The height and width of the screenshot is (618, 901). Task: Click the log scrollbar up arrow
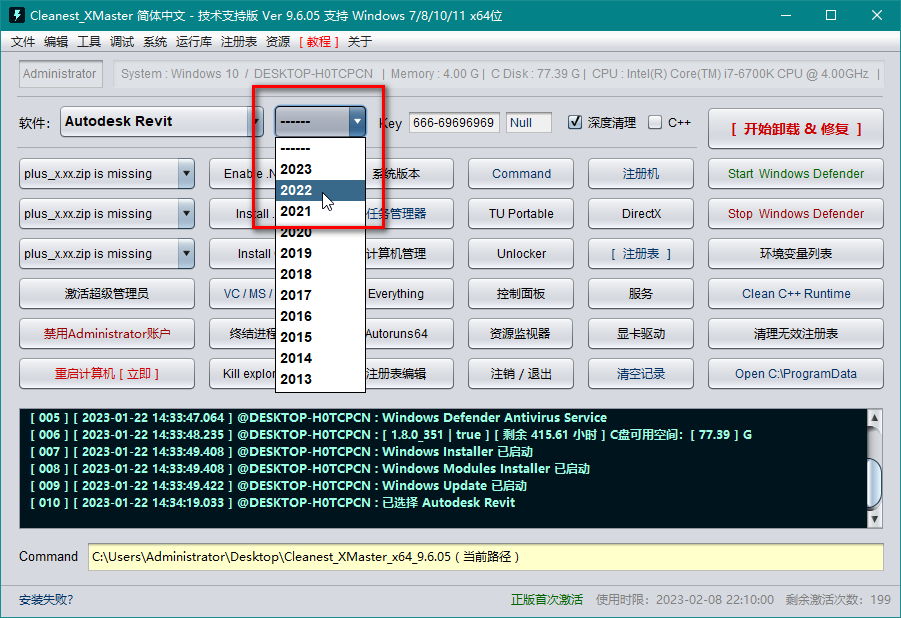coord(875,417)
